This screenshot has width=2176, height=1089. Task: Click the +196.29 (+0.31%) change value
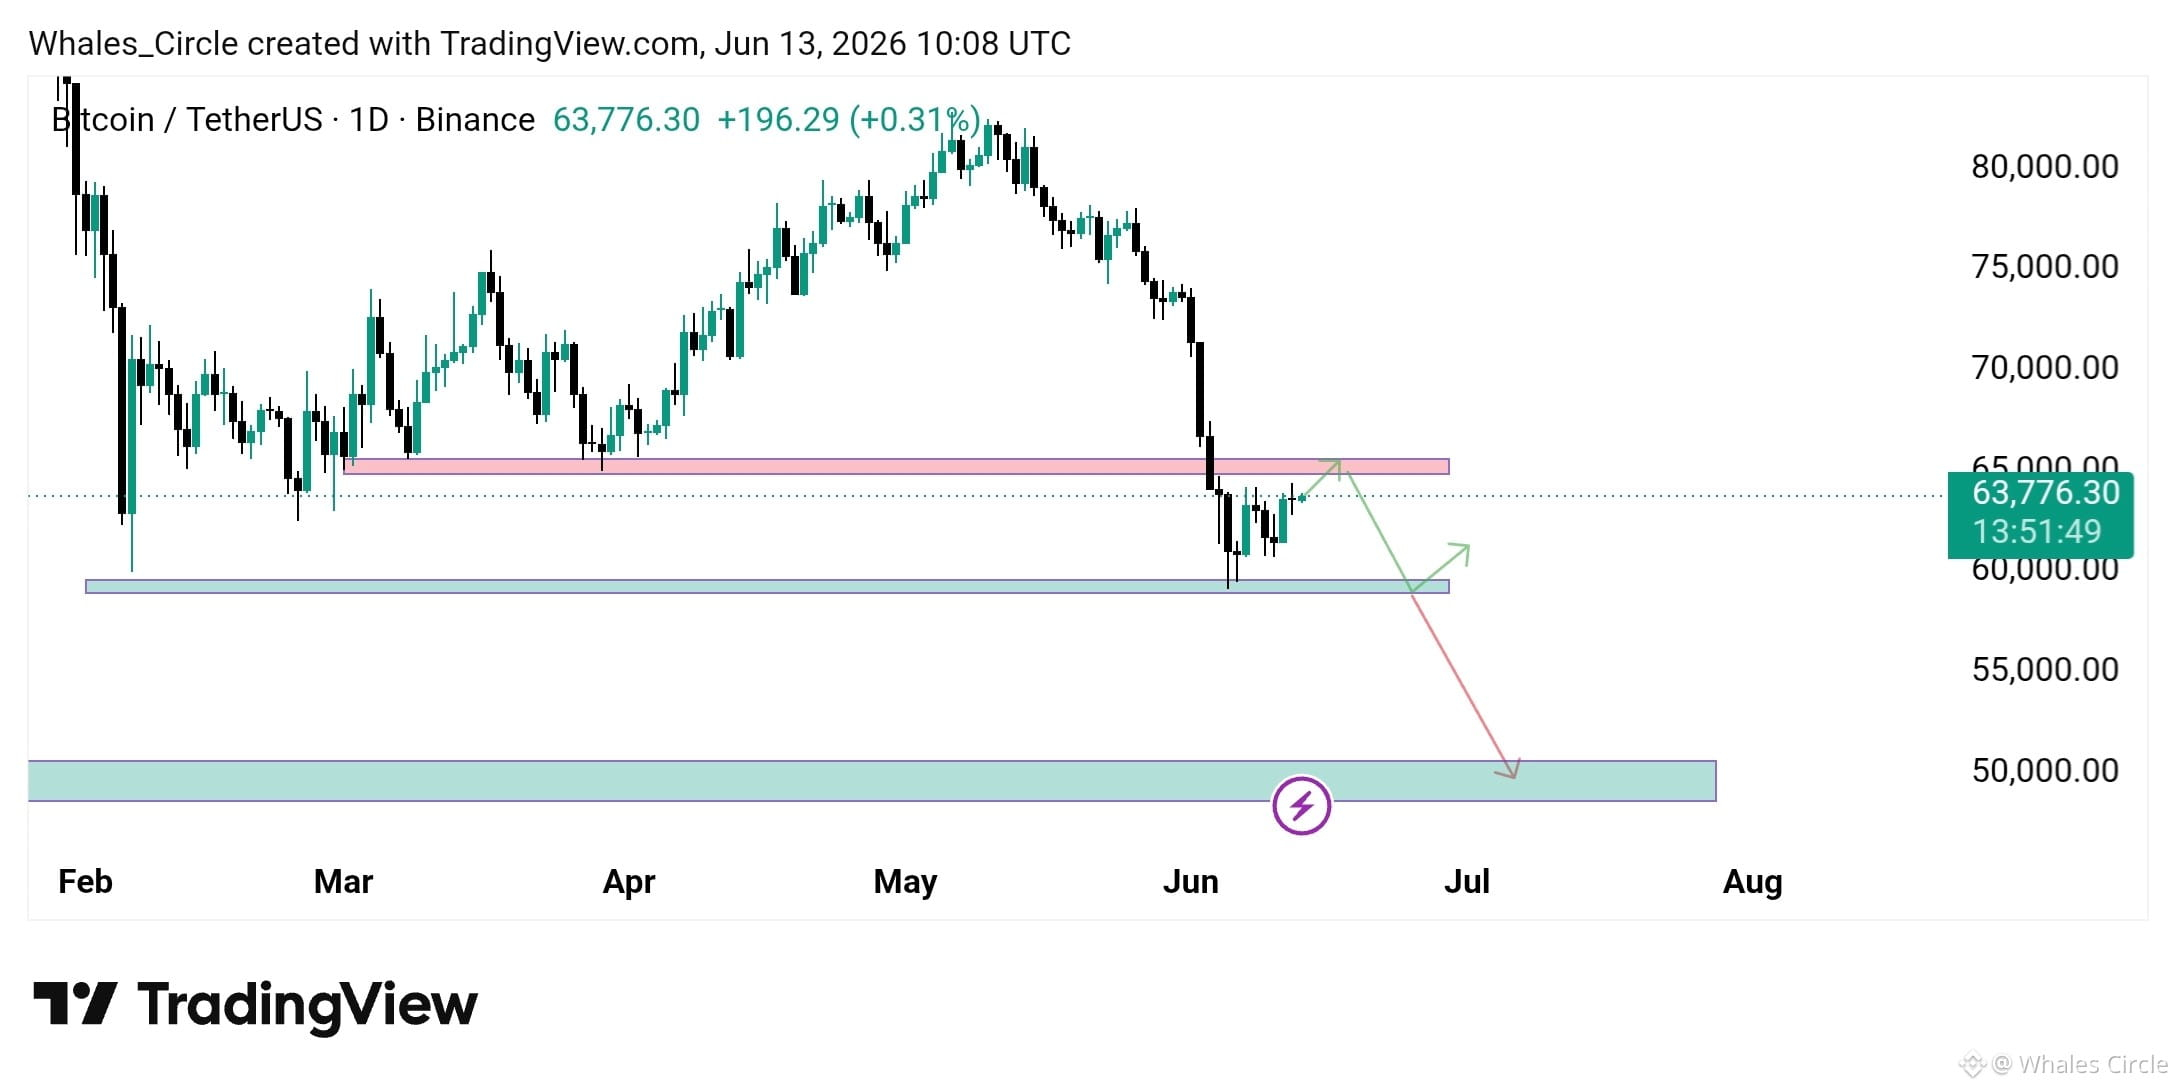point(848,120)
